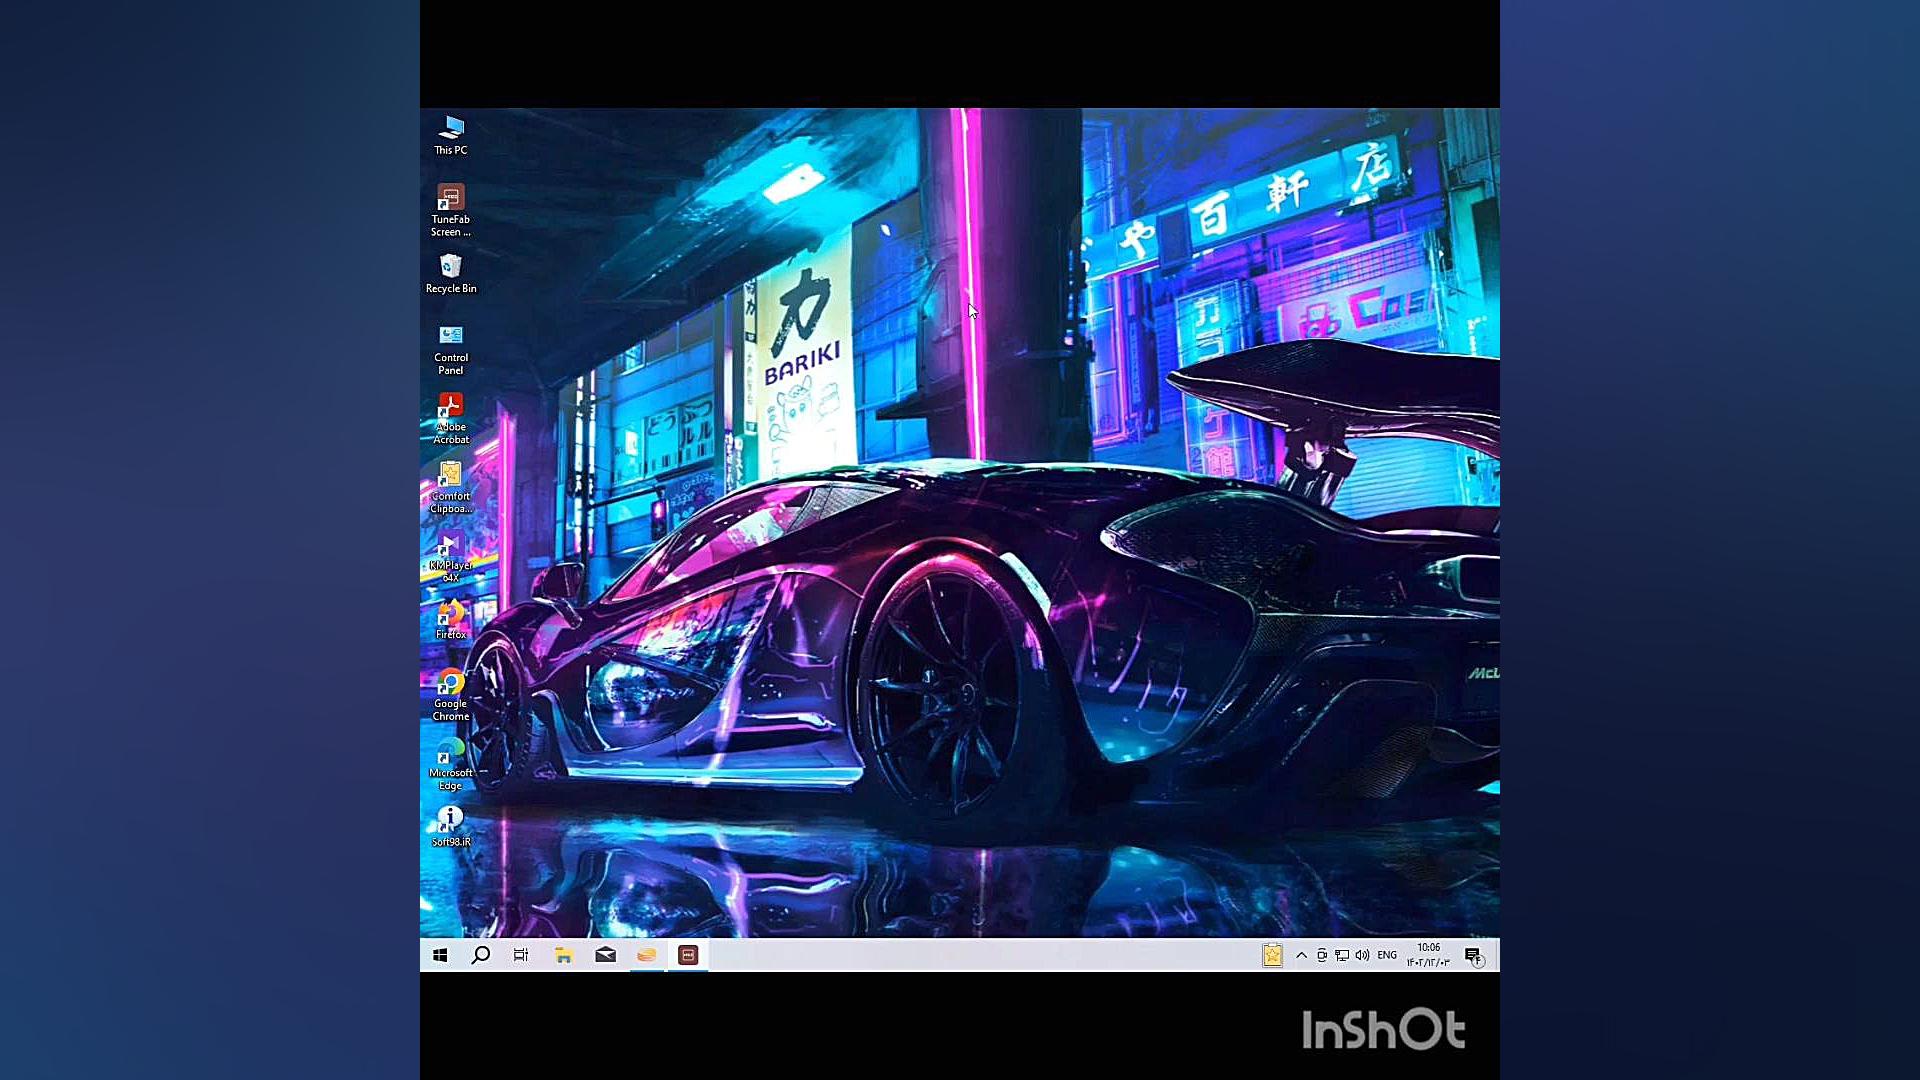Screen dimensions: 1920x1080
Task: Click the Comfort Clipboard tray icon
Action: tap(1272, 955)
